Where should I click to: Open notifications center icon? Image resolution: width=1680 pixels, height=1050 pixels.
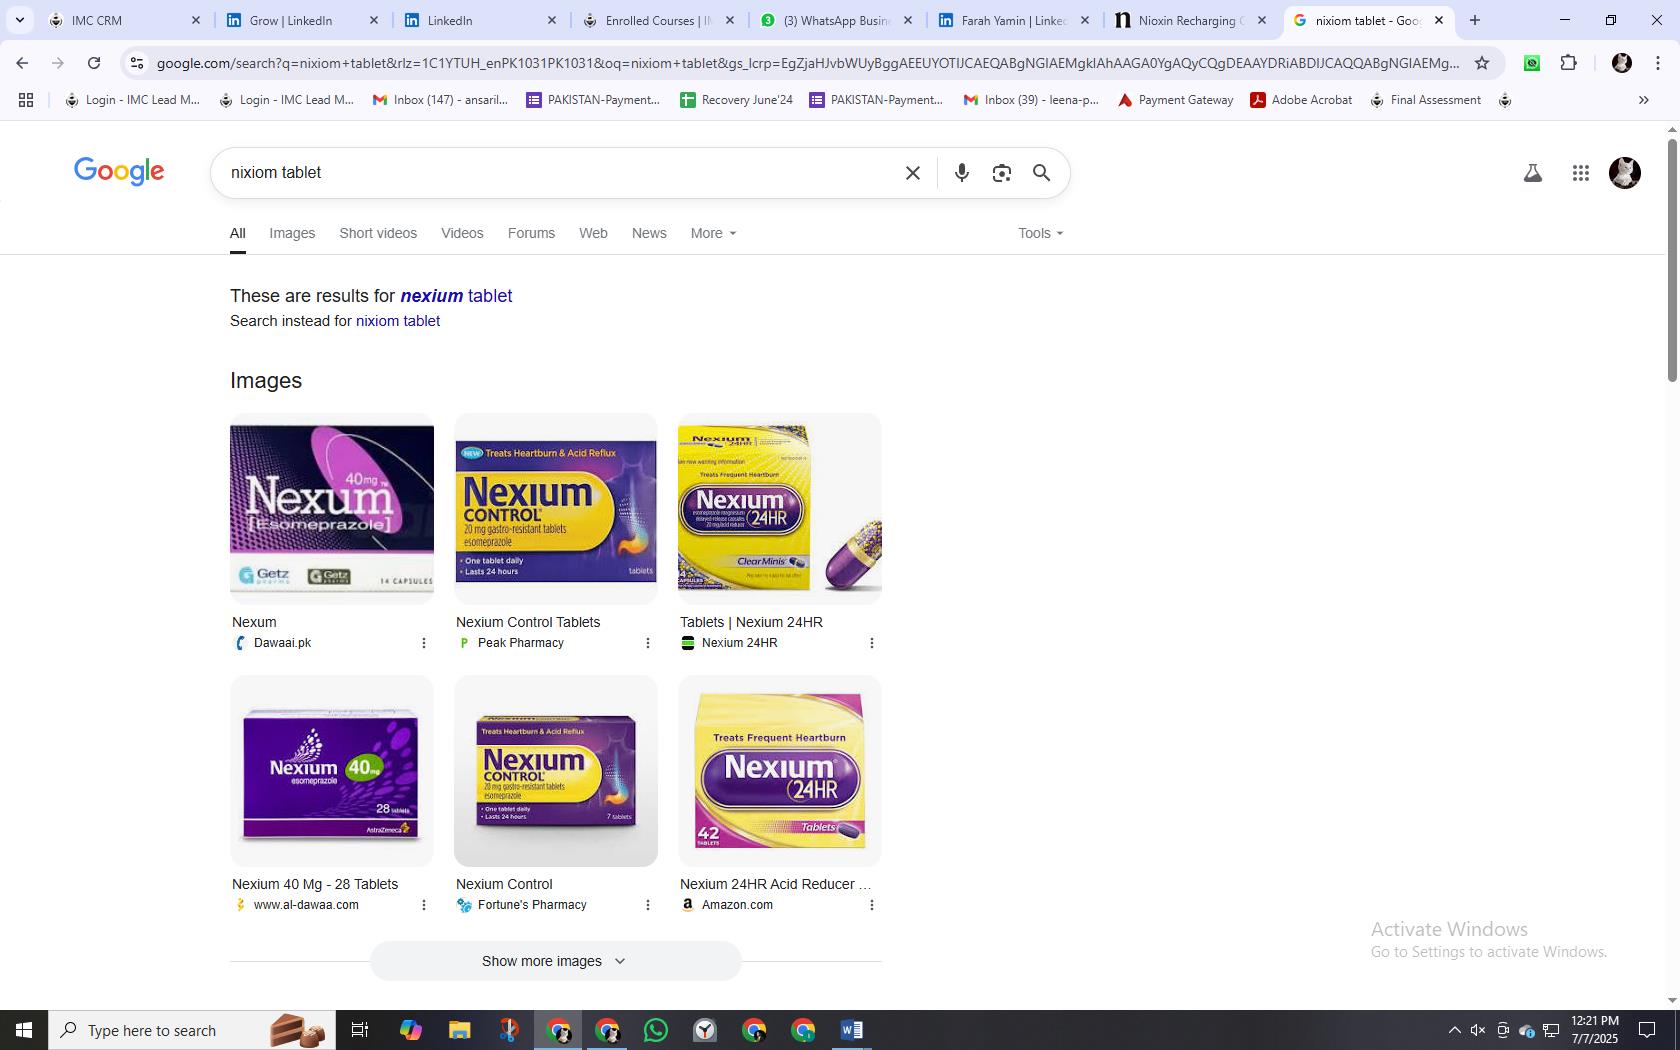pyautogui.click(x=1646, y=1030)
